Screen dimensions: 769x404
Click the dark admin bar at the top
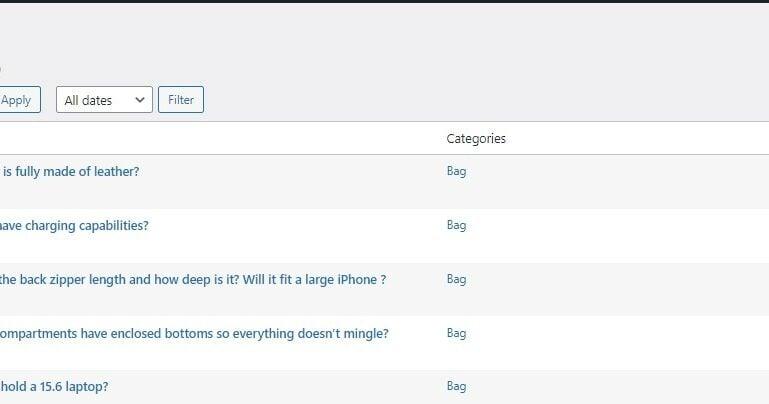(x=384, y=1)
